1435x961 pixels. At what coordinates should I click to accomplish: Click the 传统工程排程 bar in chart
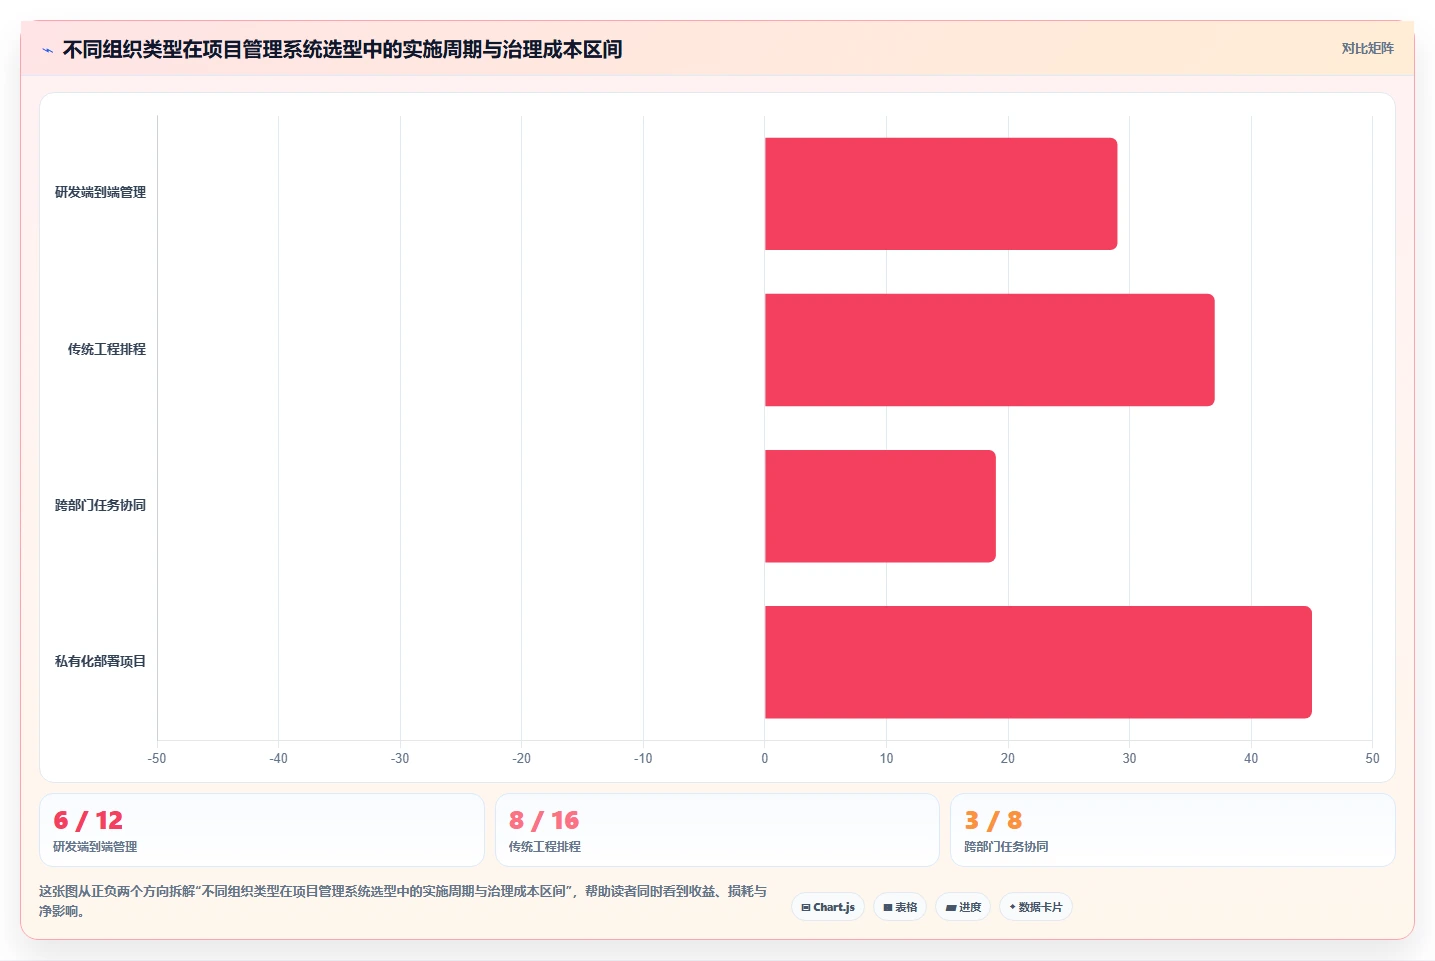point(990,350)
